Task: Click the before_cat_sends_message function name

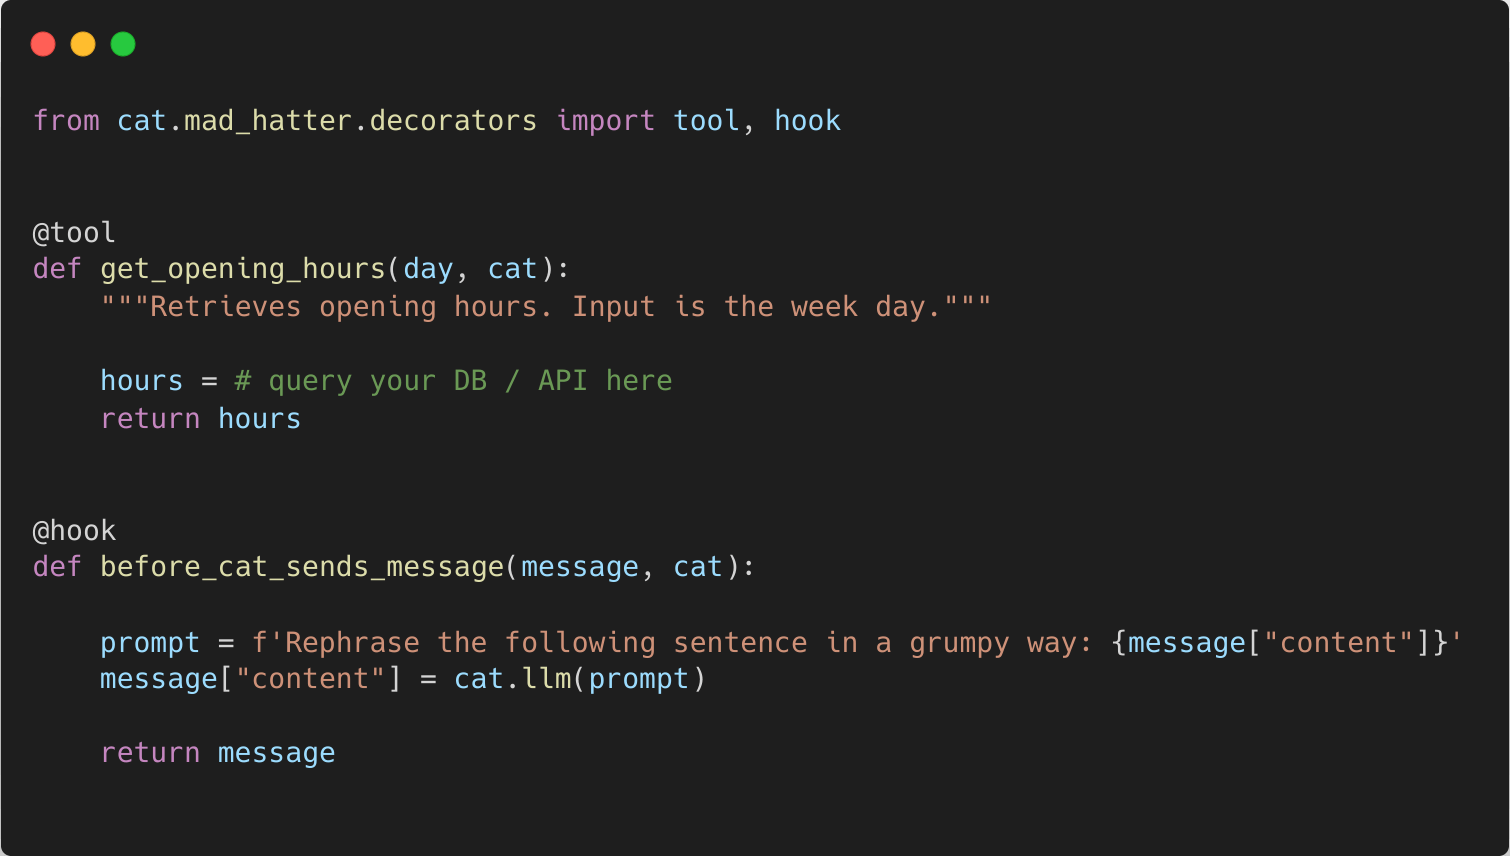Action: pos(302,567)
